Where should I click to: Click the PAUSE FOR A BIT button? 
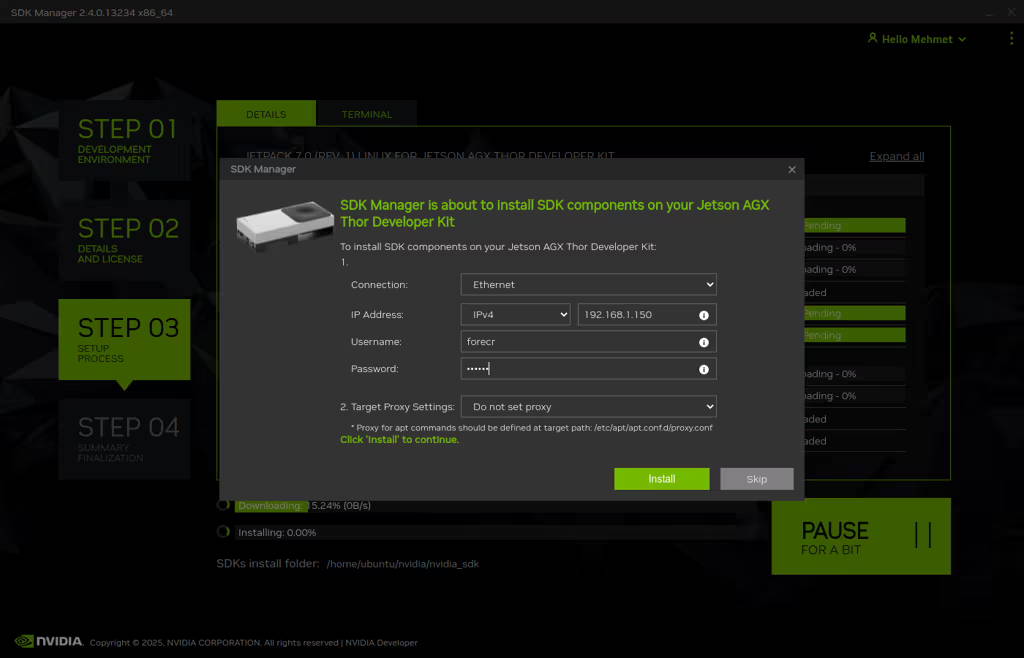[861, 537]
